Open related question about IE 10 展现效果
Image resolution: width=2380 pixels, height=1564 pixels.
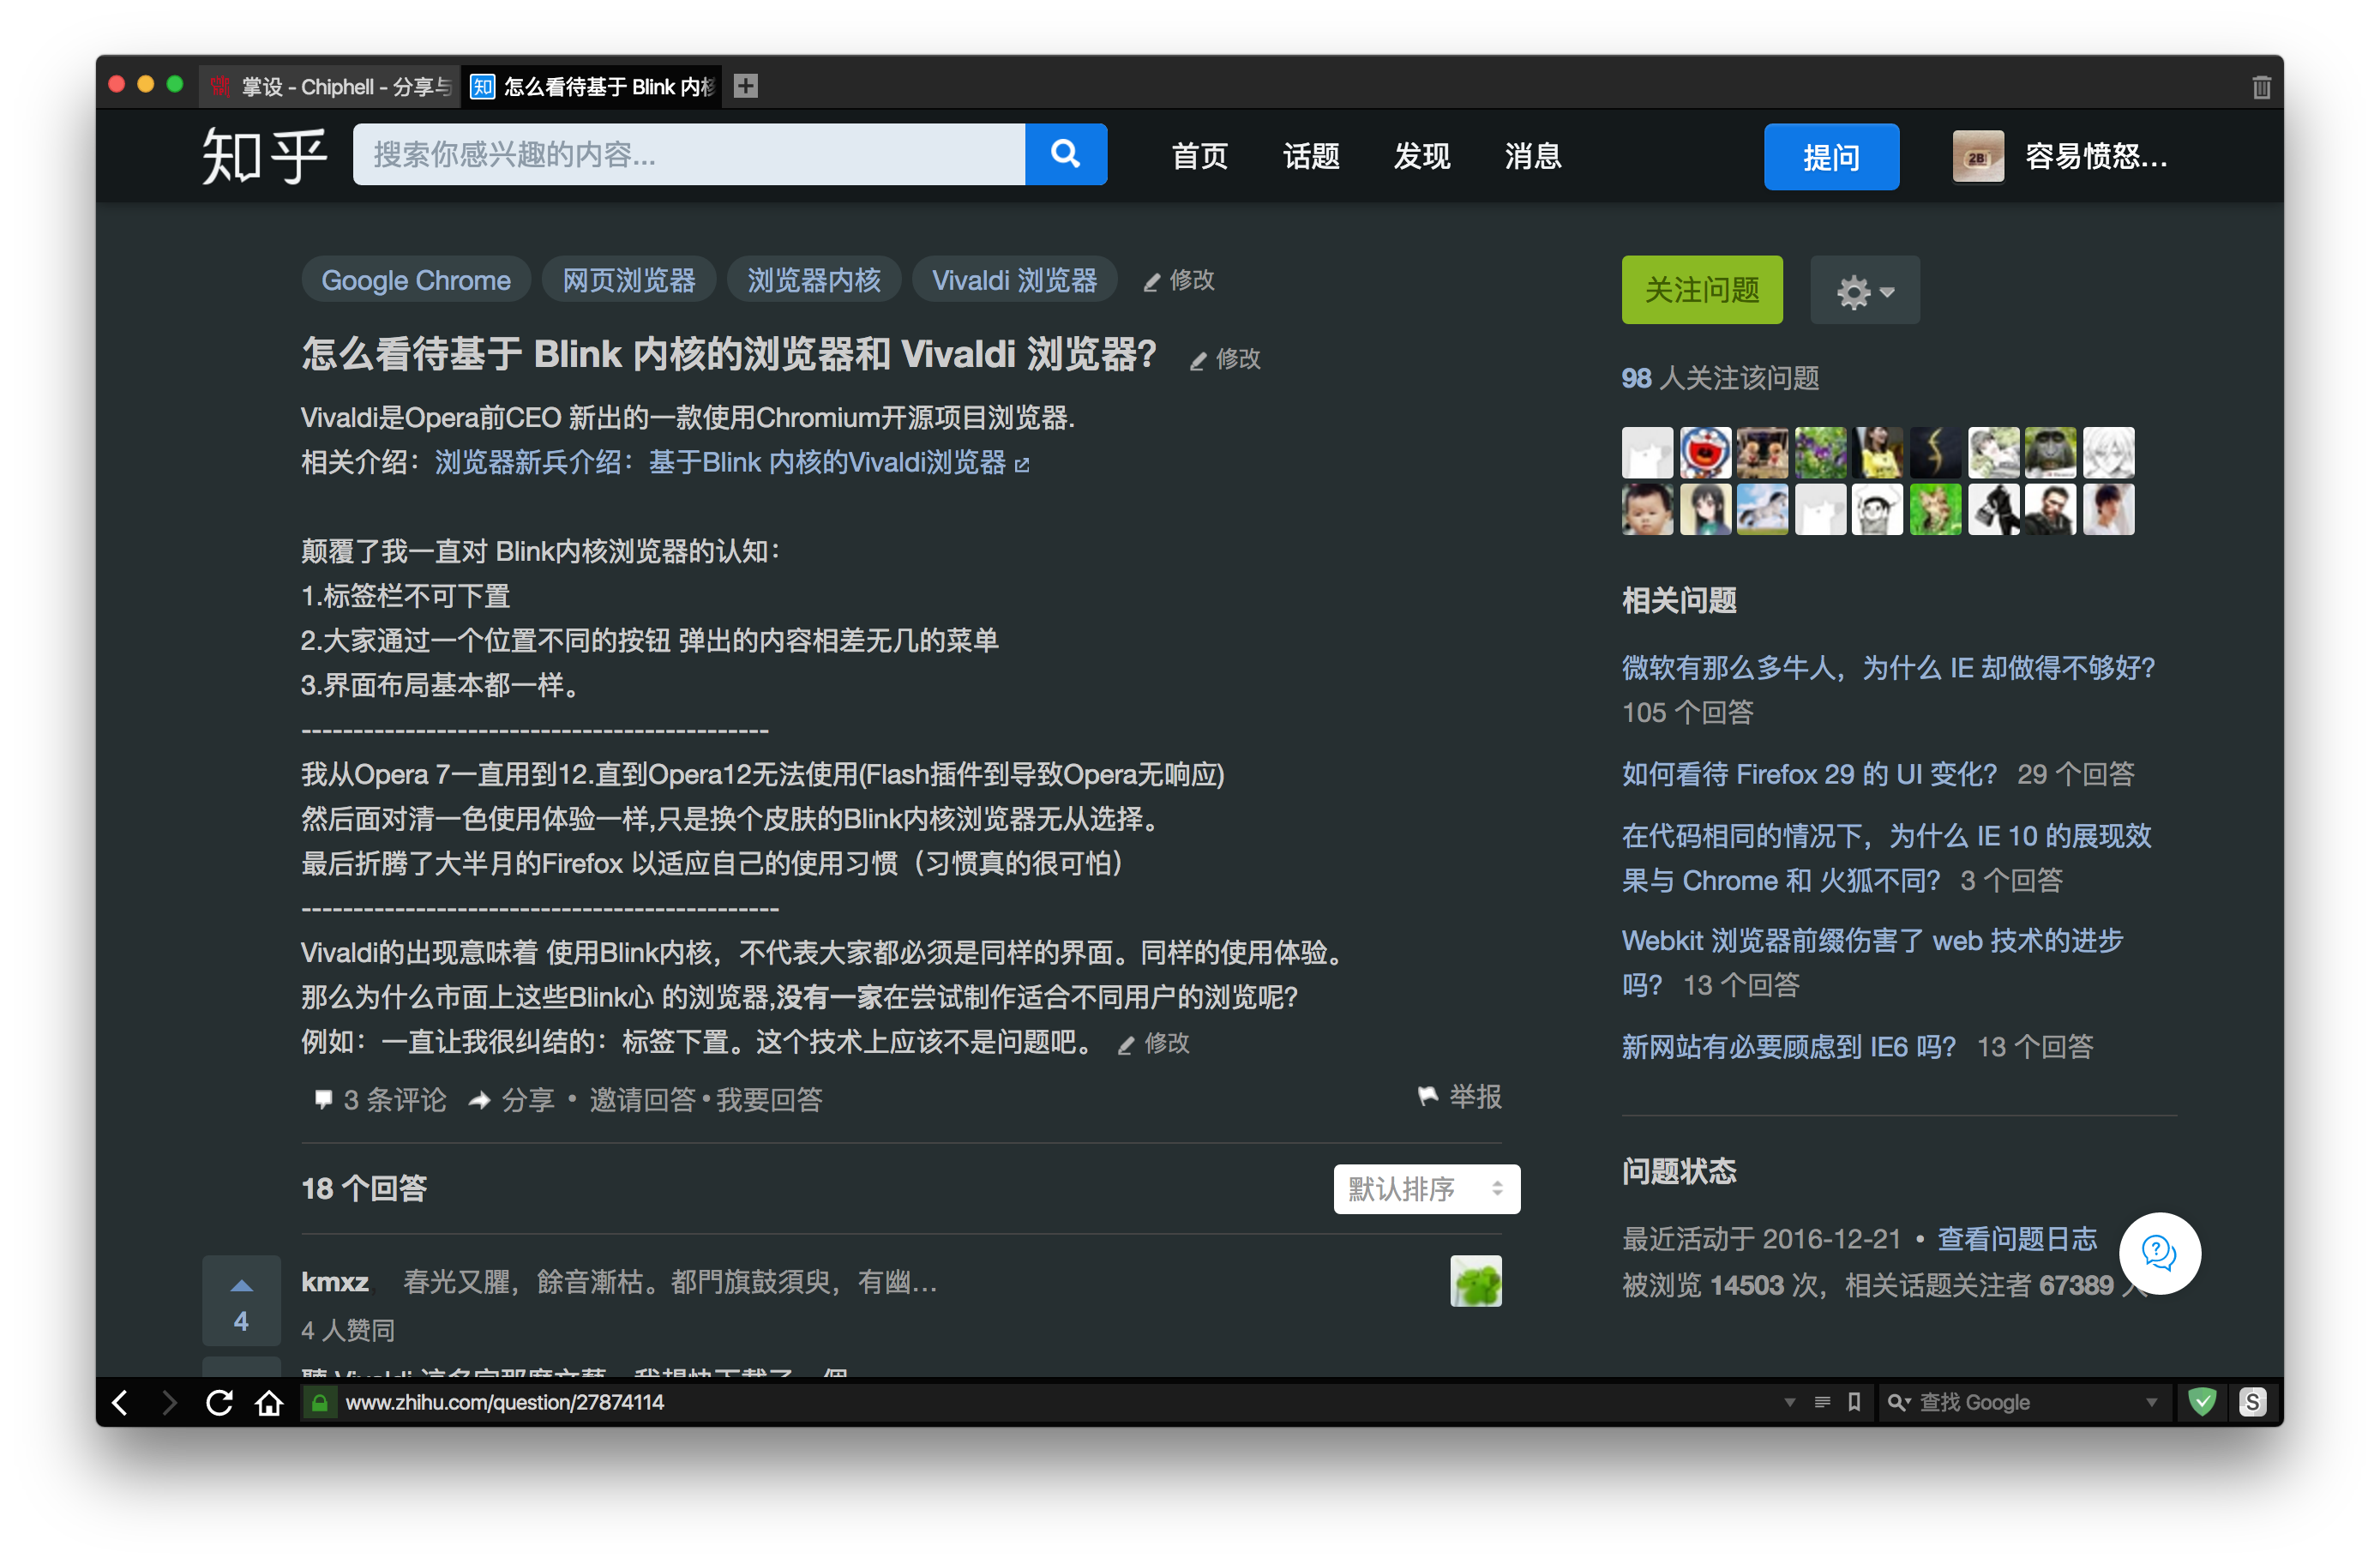click(x=1885, y=857)
